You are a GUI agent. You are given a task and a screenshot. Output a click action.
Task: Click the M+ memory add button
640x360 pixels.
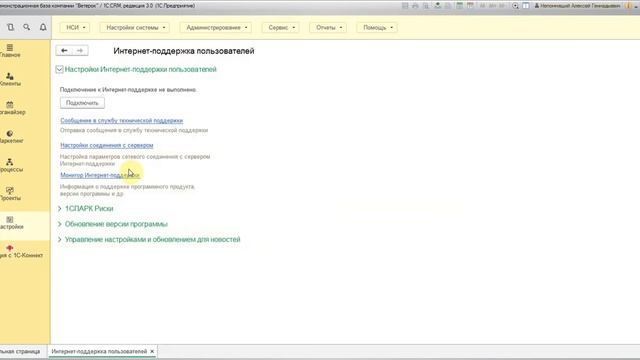[x=493, y=6]
